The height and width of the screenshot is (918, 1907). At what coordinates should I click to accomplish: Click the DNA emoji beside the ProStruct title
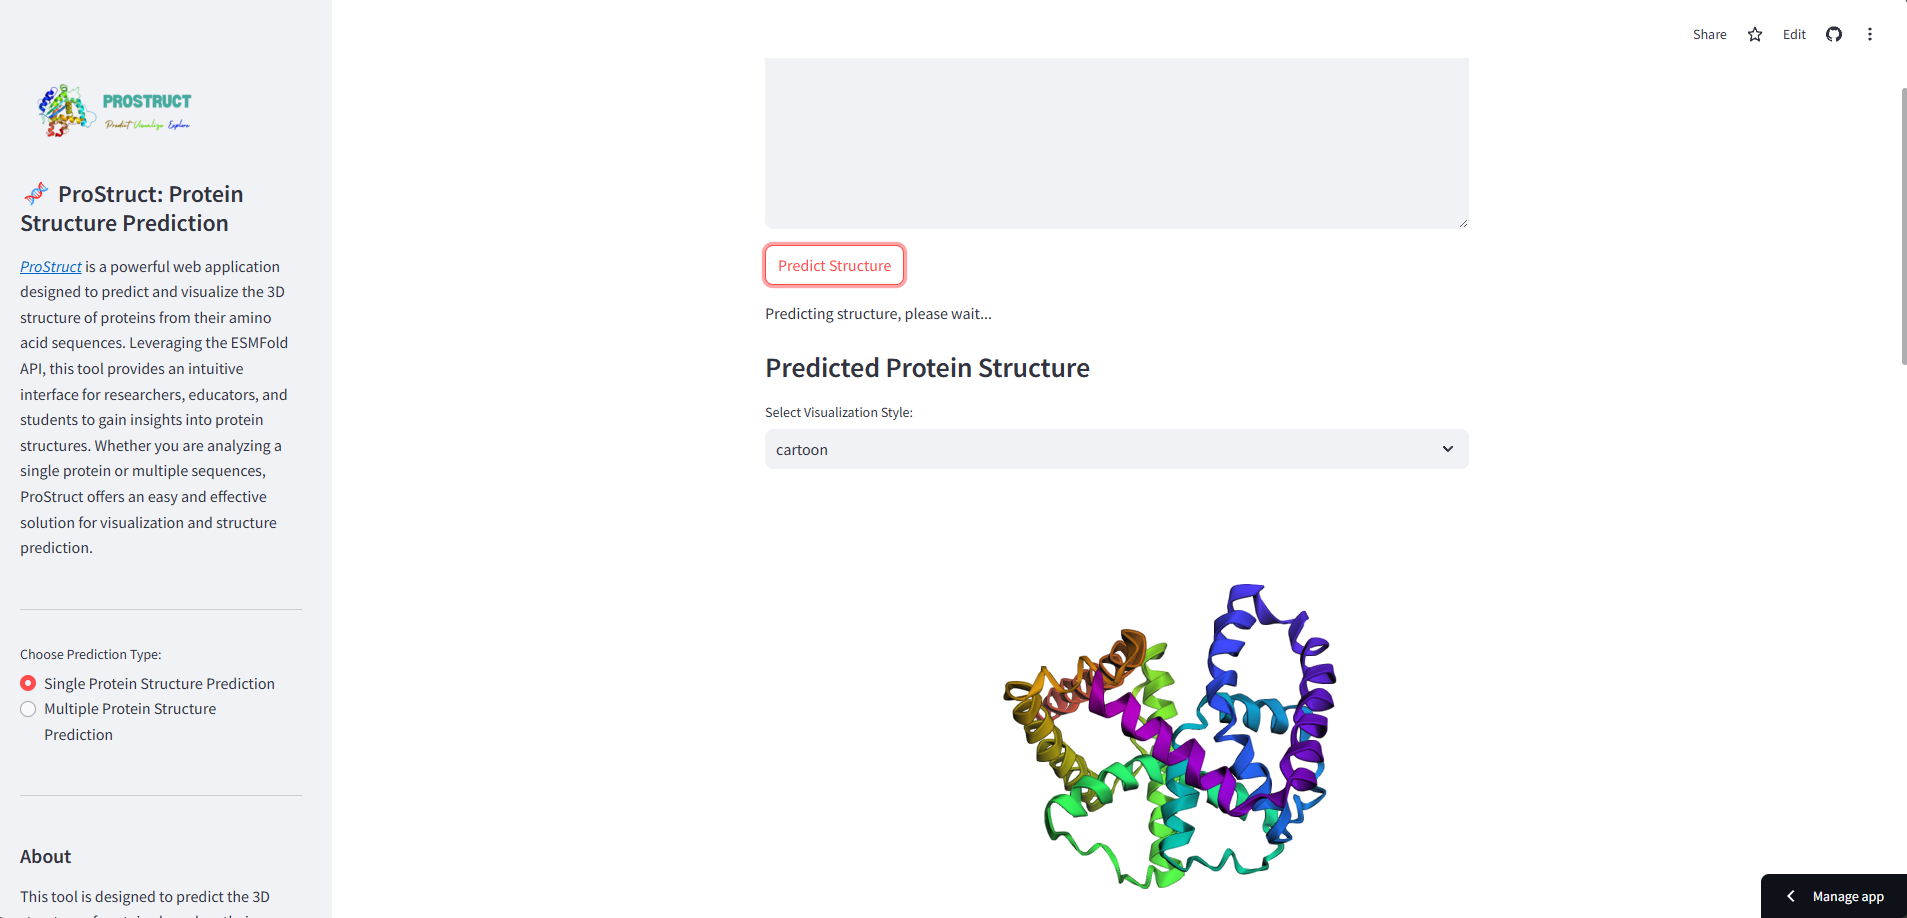pyautogui.click(x=36, y=193)
